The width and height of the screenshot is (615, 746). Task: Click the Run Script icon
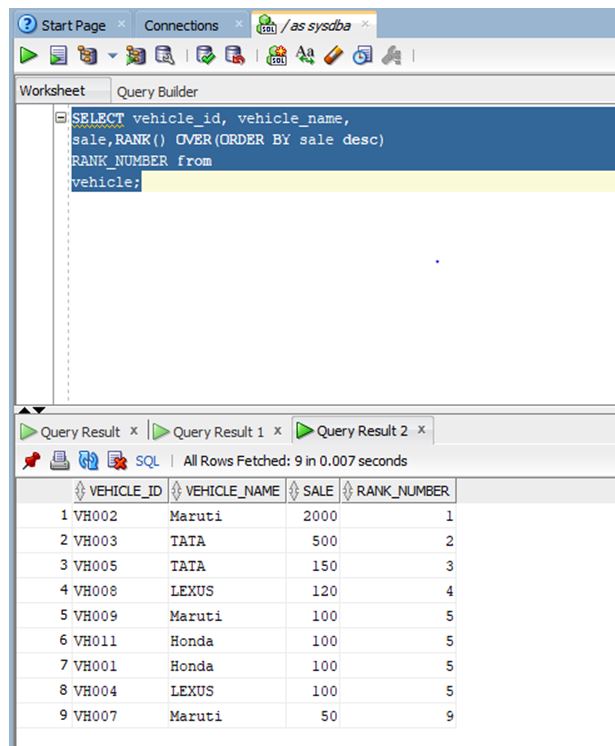click(x=59, y=56)
